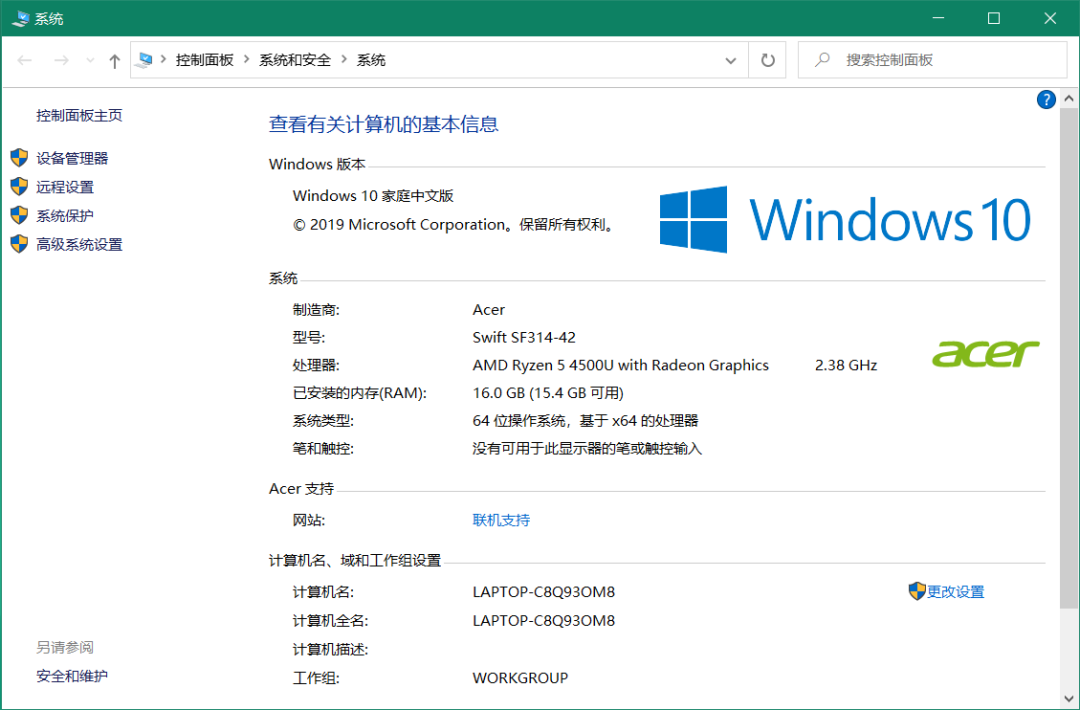Click RAM value '16.0 GB (15.4 GB 可用)'
The width and height of the screenshot is (1080, 710).
coord(548,393)
